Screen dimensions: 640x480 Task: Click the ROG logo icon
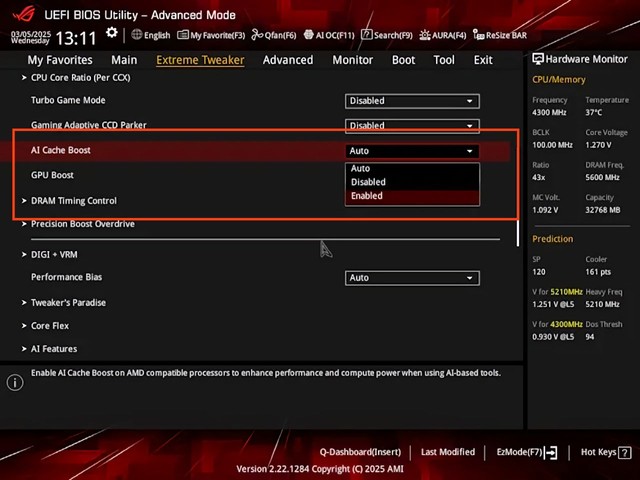[x=24, y=15]
